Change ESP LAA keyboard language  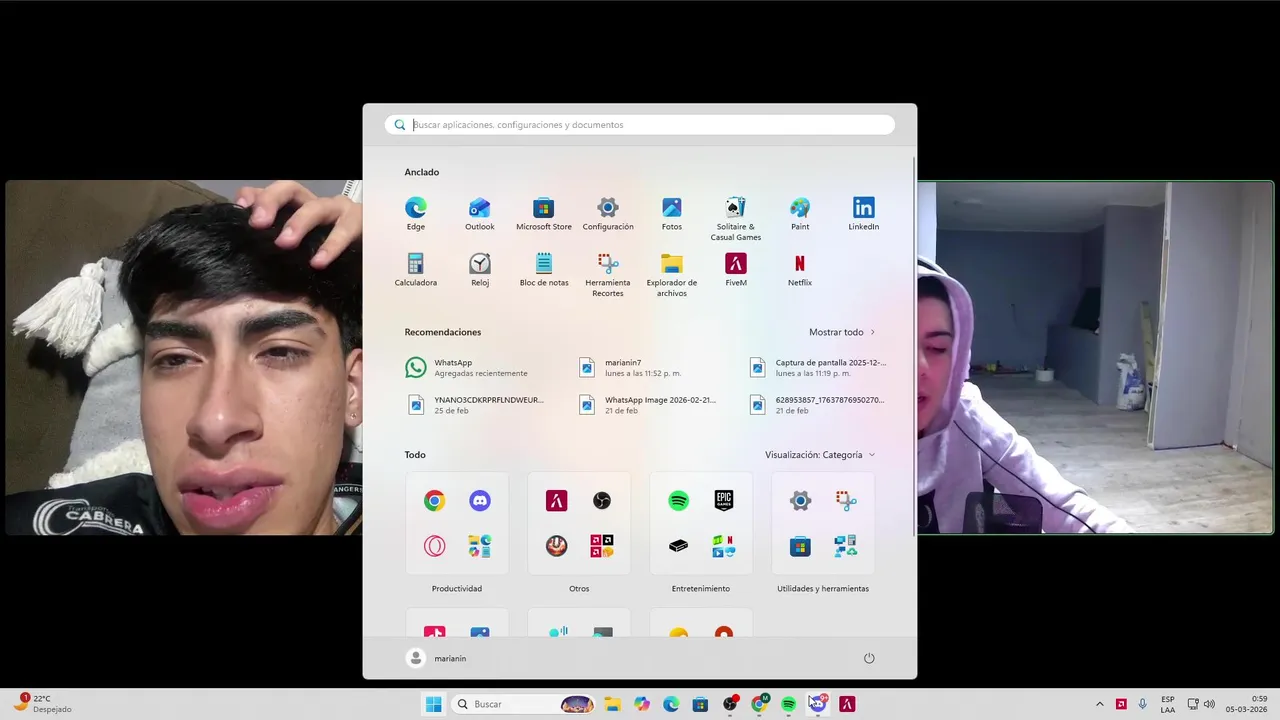point(1168,704)
